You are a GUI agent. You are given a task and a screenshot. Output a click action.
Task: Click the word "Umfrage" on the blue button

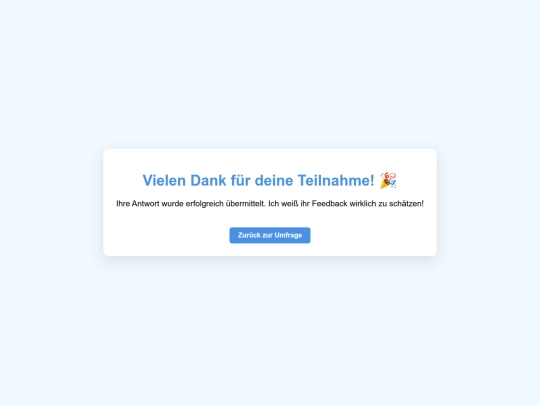click(x=288, y=235)
